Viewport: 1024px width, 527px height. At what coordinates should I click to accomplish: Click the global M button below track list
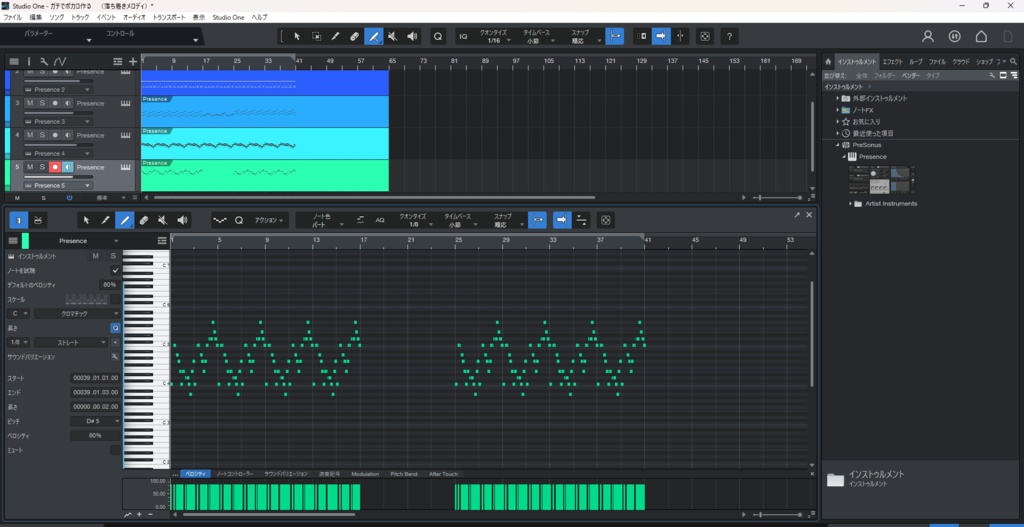[17, 197]
